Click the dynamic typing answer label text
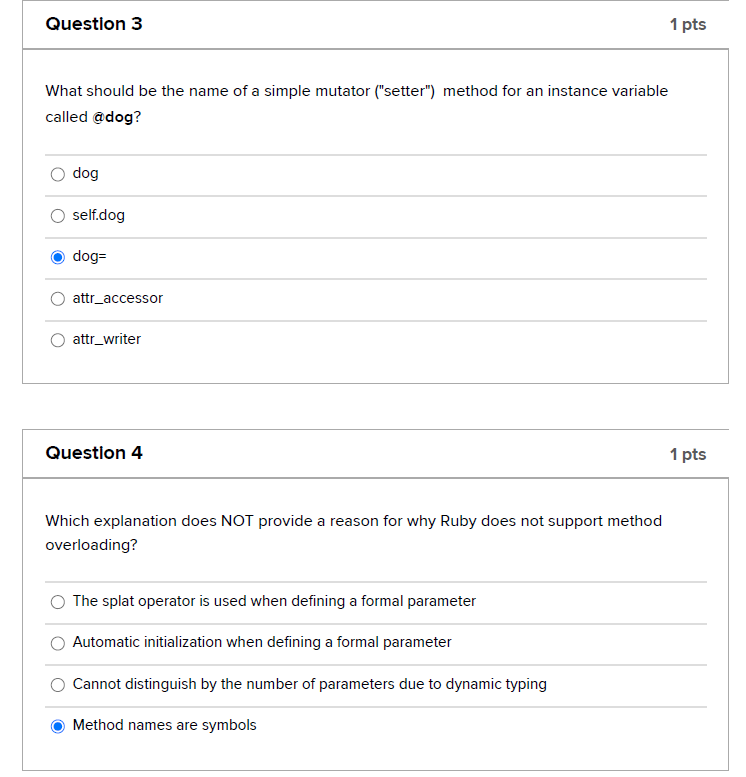Viewport: 746px width, 777px height. point(310,684)
